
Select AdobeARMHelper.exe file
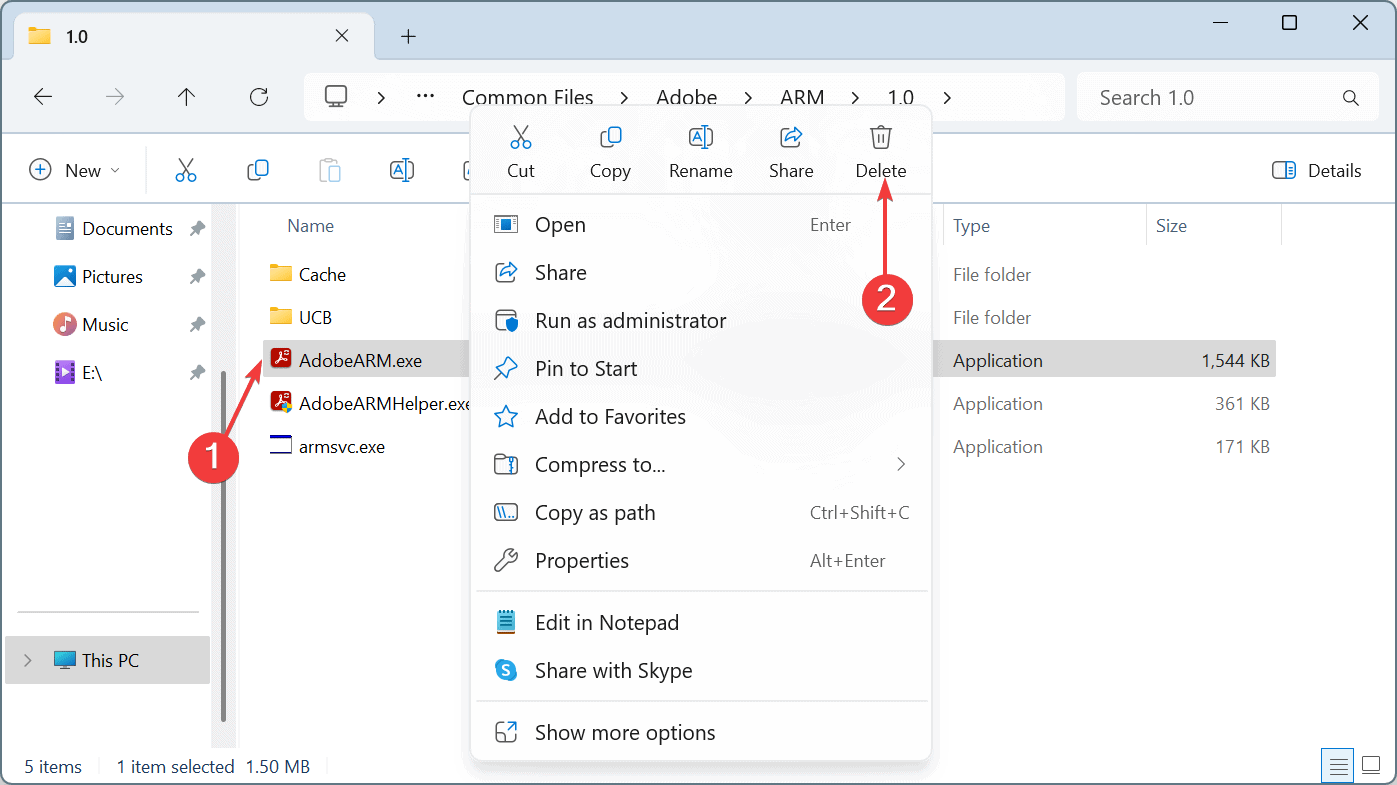coord(384,404)
